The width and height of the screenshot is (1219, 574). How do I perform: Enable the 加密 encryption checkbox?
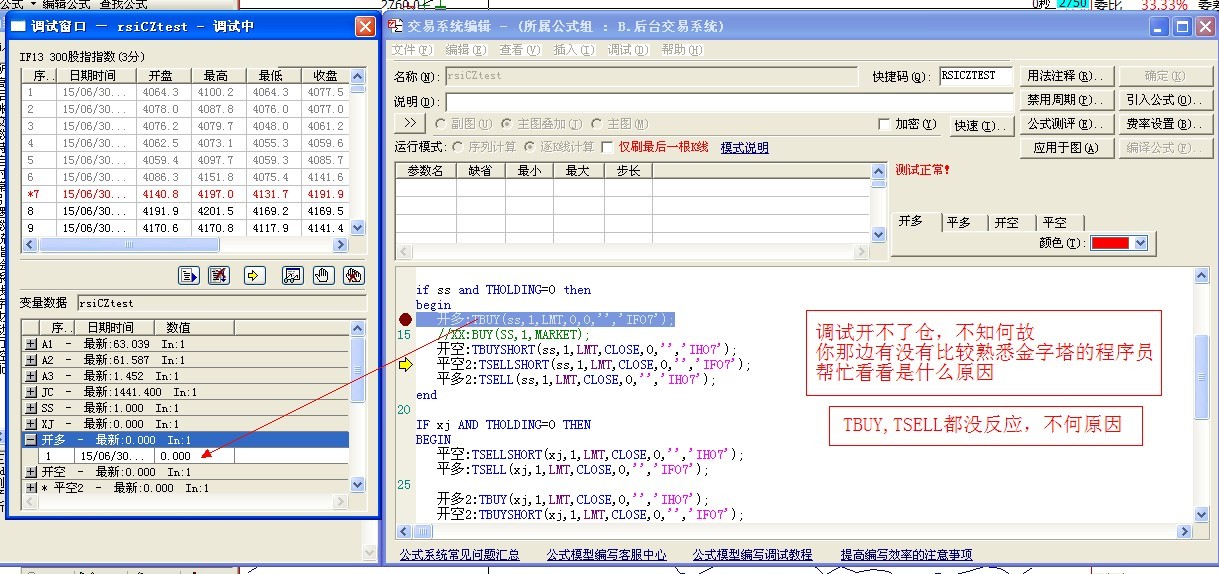point(883,125)
